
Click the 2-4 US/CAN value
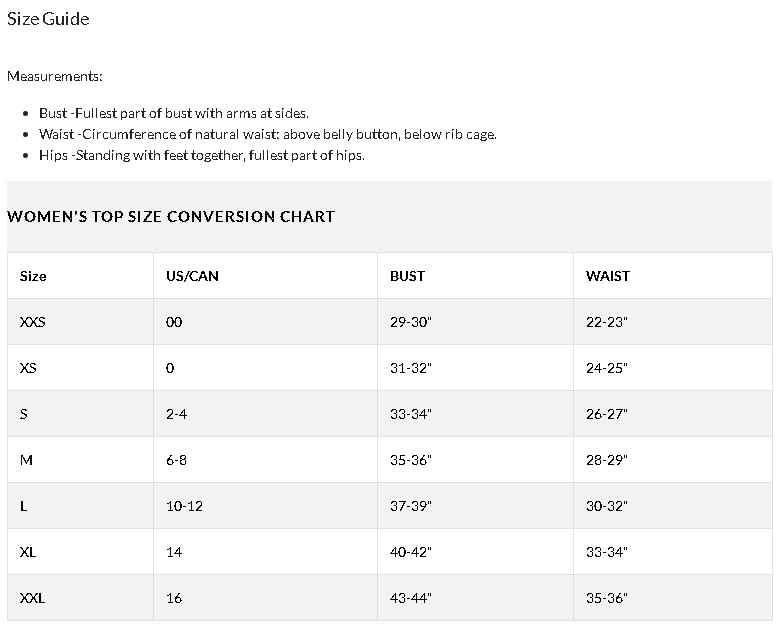click(x=176, y=414)
